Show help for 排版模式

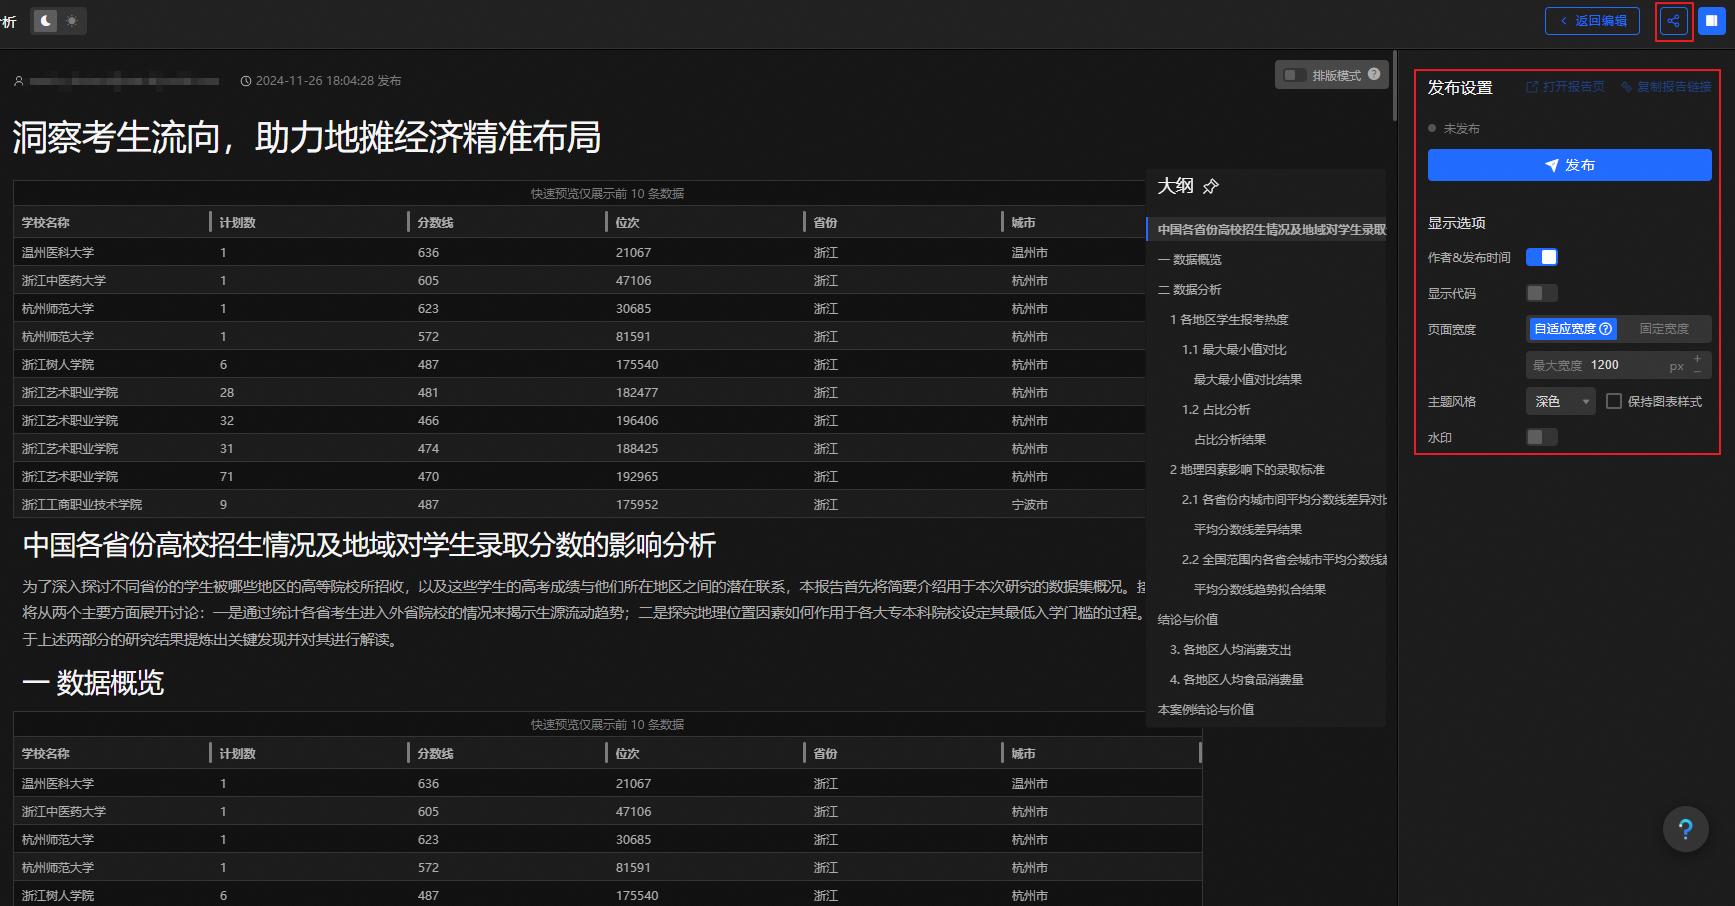click(1374, 74)
